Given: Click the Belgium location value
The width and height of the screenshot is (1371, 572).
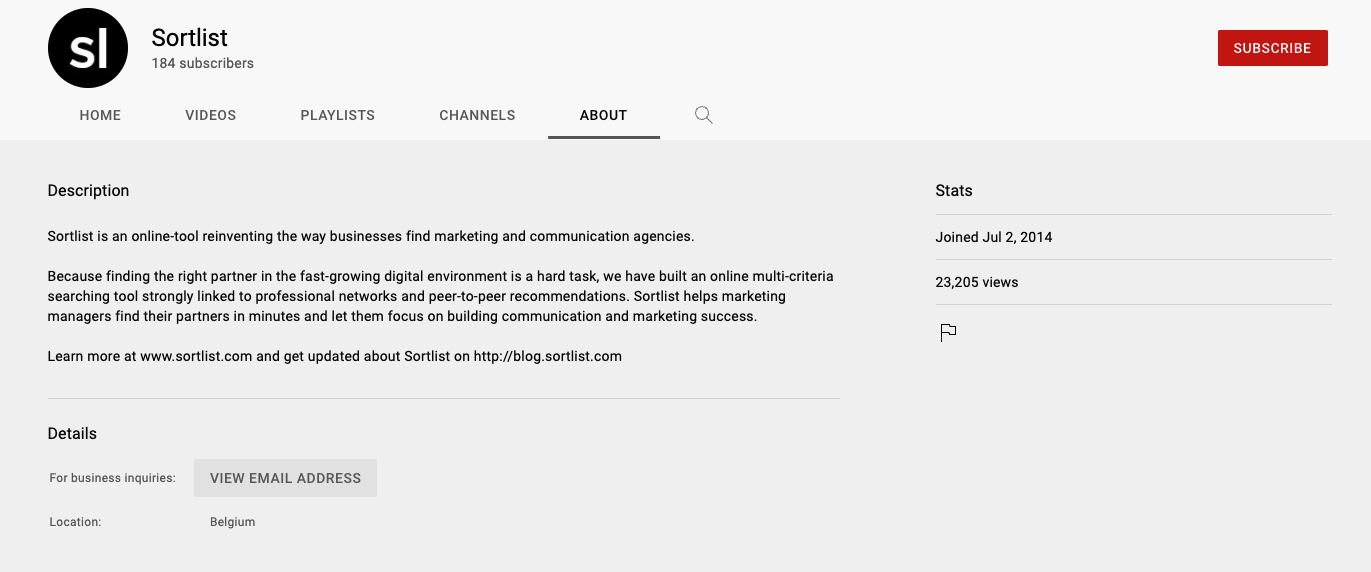Looking at the screenshot, I should (x=233, y=522).
